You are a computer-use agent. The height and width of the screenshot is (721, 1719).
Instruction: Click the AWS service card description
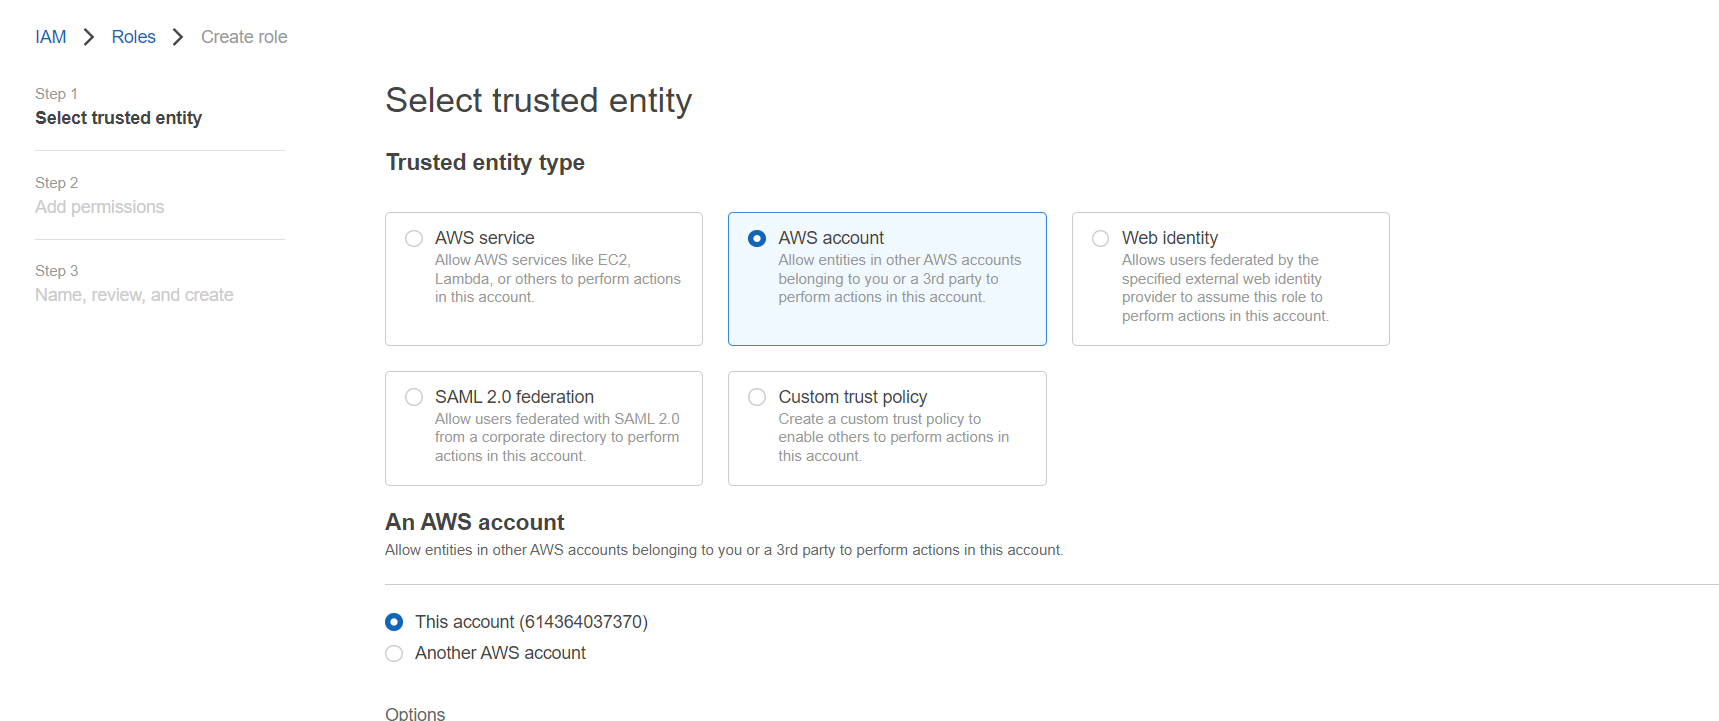click(558, 278)
